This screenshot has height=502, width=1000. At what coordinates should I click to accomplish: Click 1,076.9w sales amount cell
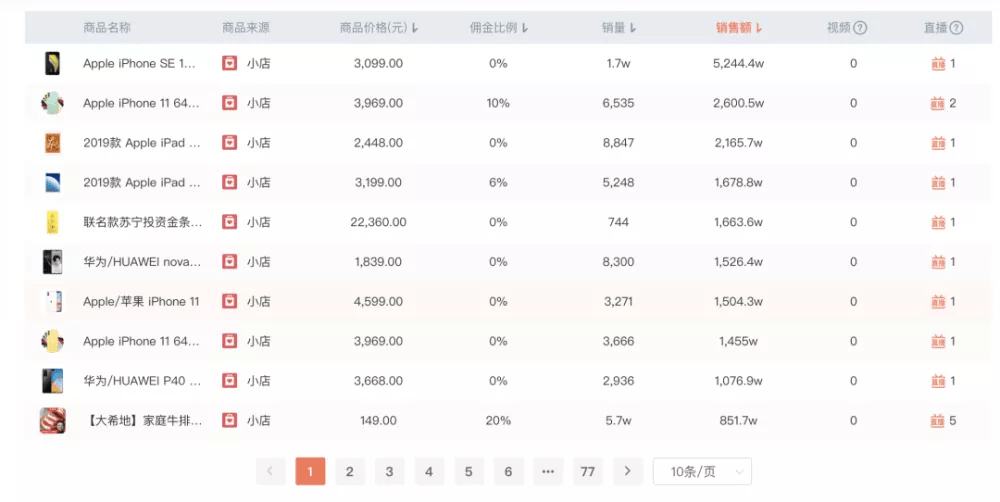(x=739, y=381)
